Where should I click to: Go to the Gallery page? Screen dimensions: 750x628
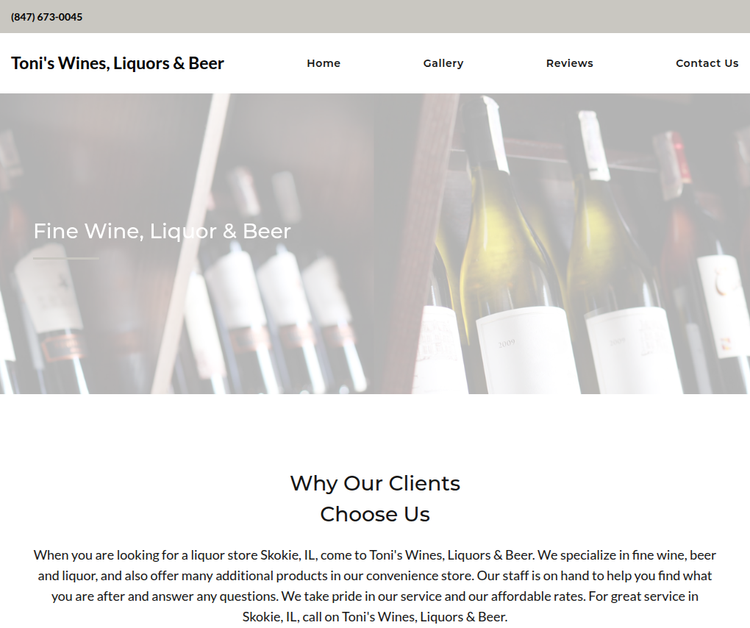(x=443, y=63)
